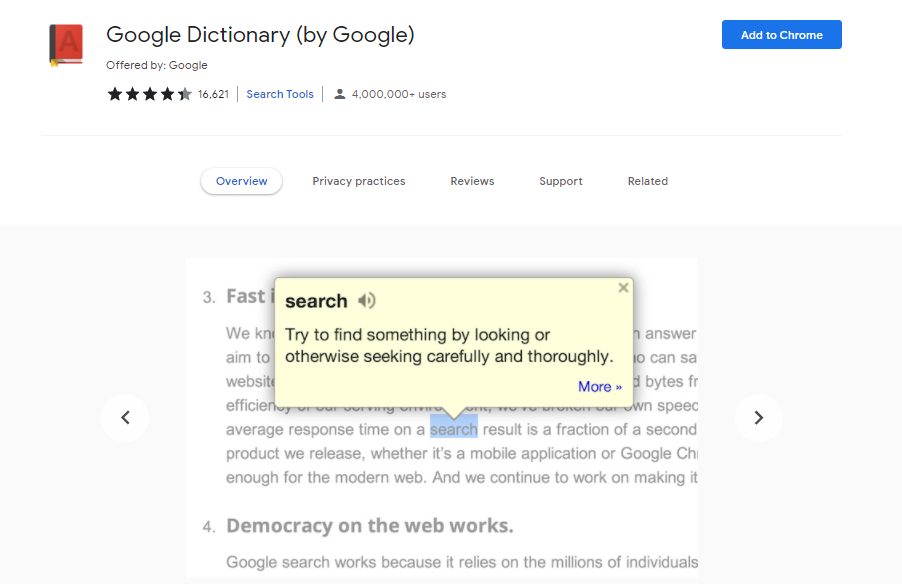The image size is (902, 584).
Task: Advance to next screenshot with right arrow
Action: click(x=759, y=418)
